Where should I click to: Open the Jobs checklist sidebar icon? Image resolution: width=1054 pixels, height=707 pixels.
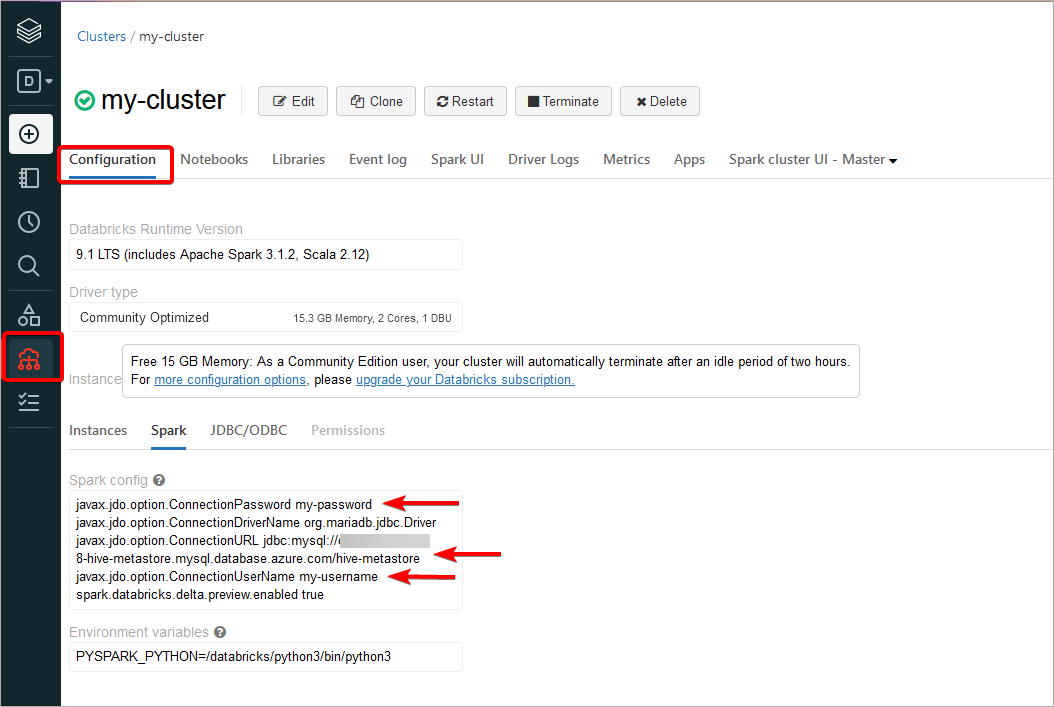point(30,401)
